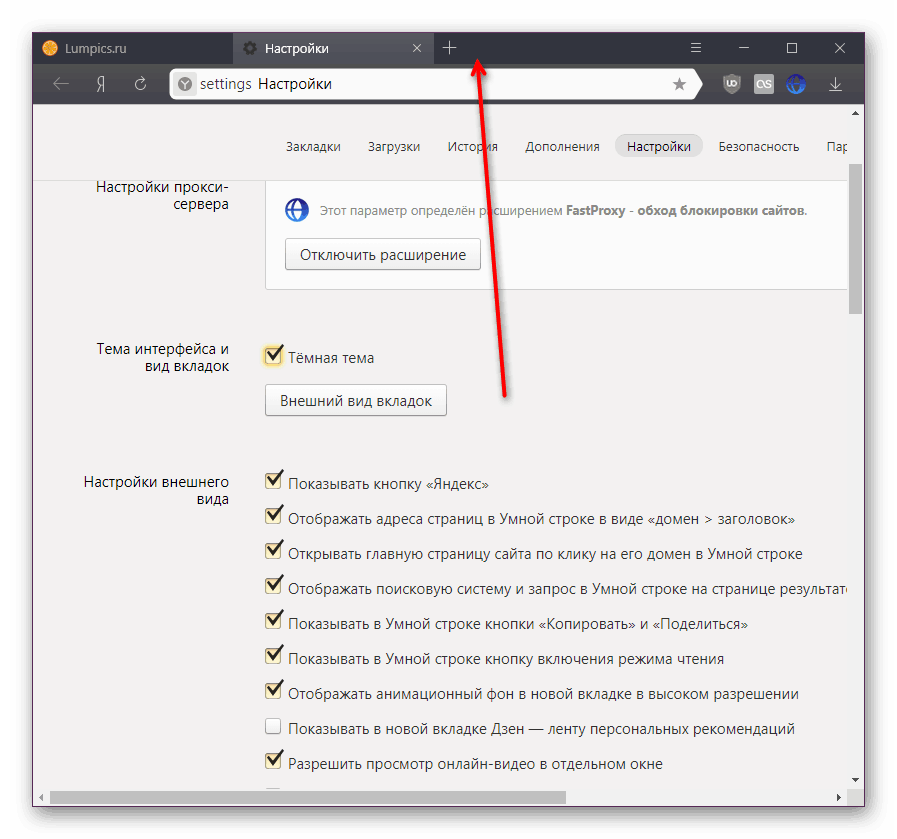The height and width of the screenshot is (839, 897).
Task: Open the Загрузки section
Action: (394, 146)
